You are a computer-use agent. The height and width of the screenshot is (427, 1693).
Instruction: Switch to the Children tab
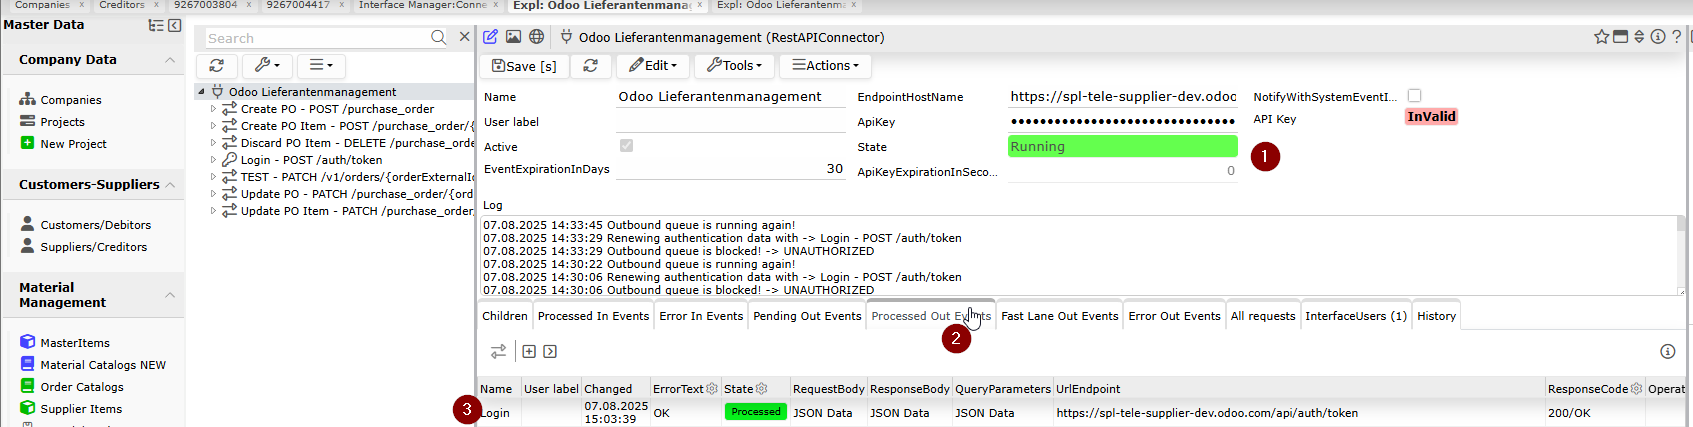[505, 316]
